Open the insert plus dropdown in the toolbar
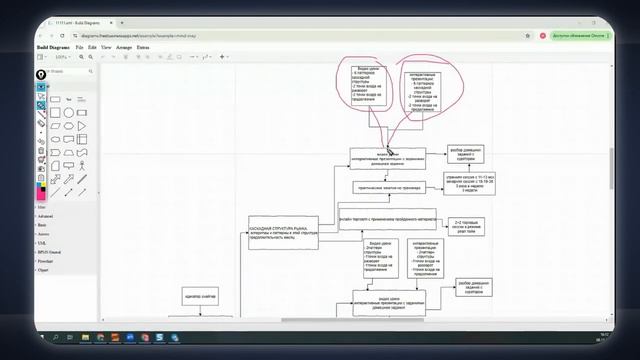This screenshot has height=360, width=640. tap(224, 57)
